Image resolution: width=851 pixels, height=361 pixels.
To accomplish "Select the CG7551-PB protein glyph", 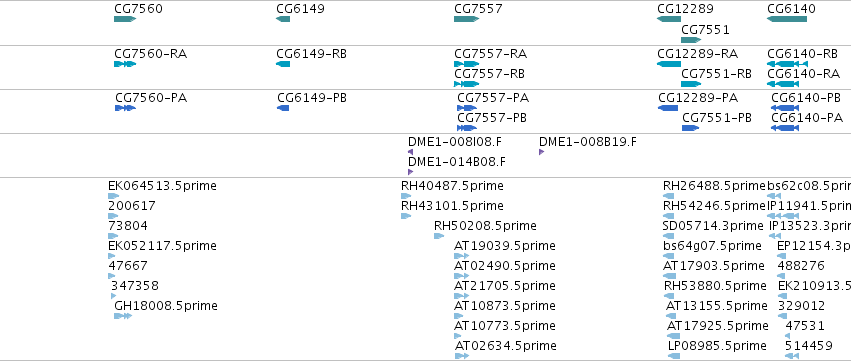I will coord(690,128).
